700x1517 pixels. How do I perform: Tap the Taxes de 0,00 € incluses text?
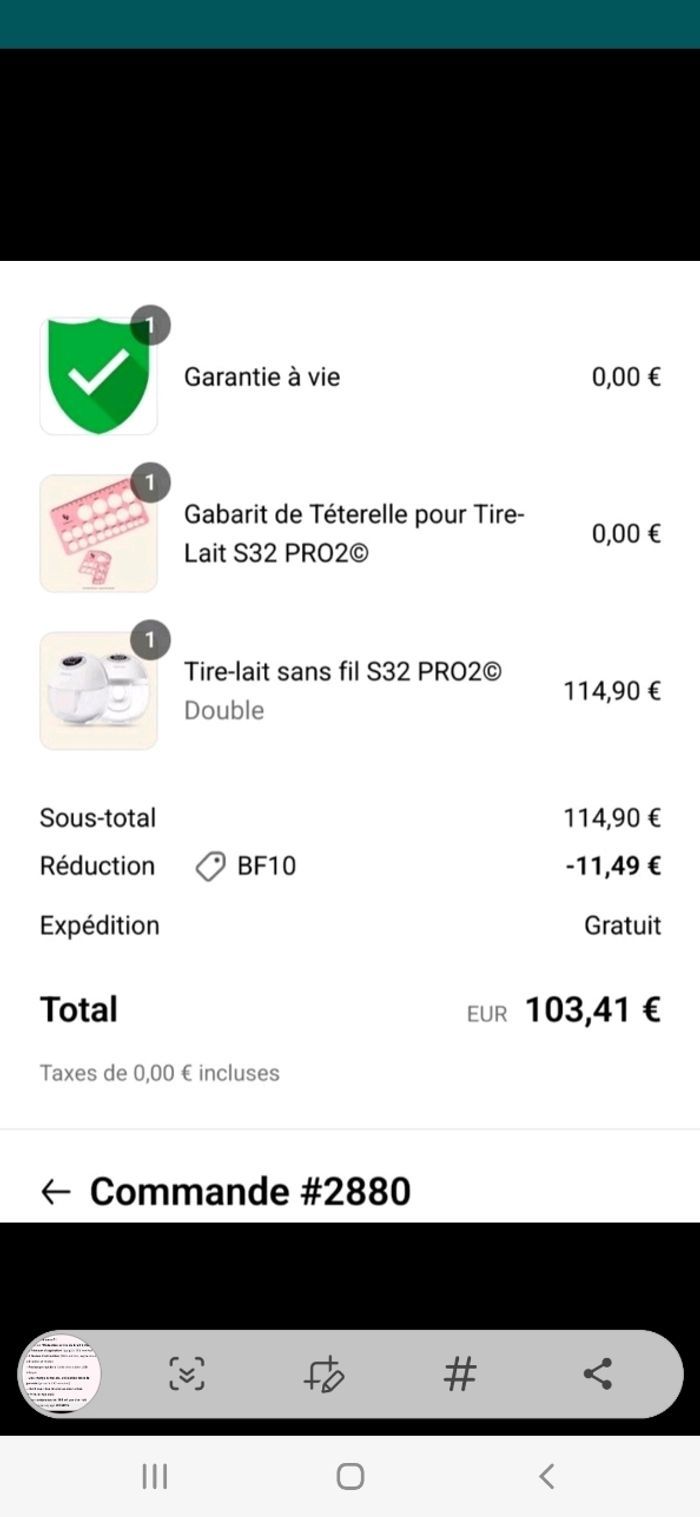pyautogui.click(x=159, y=1072)
